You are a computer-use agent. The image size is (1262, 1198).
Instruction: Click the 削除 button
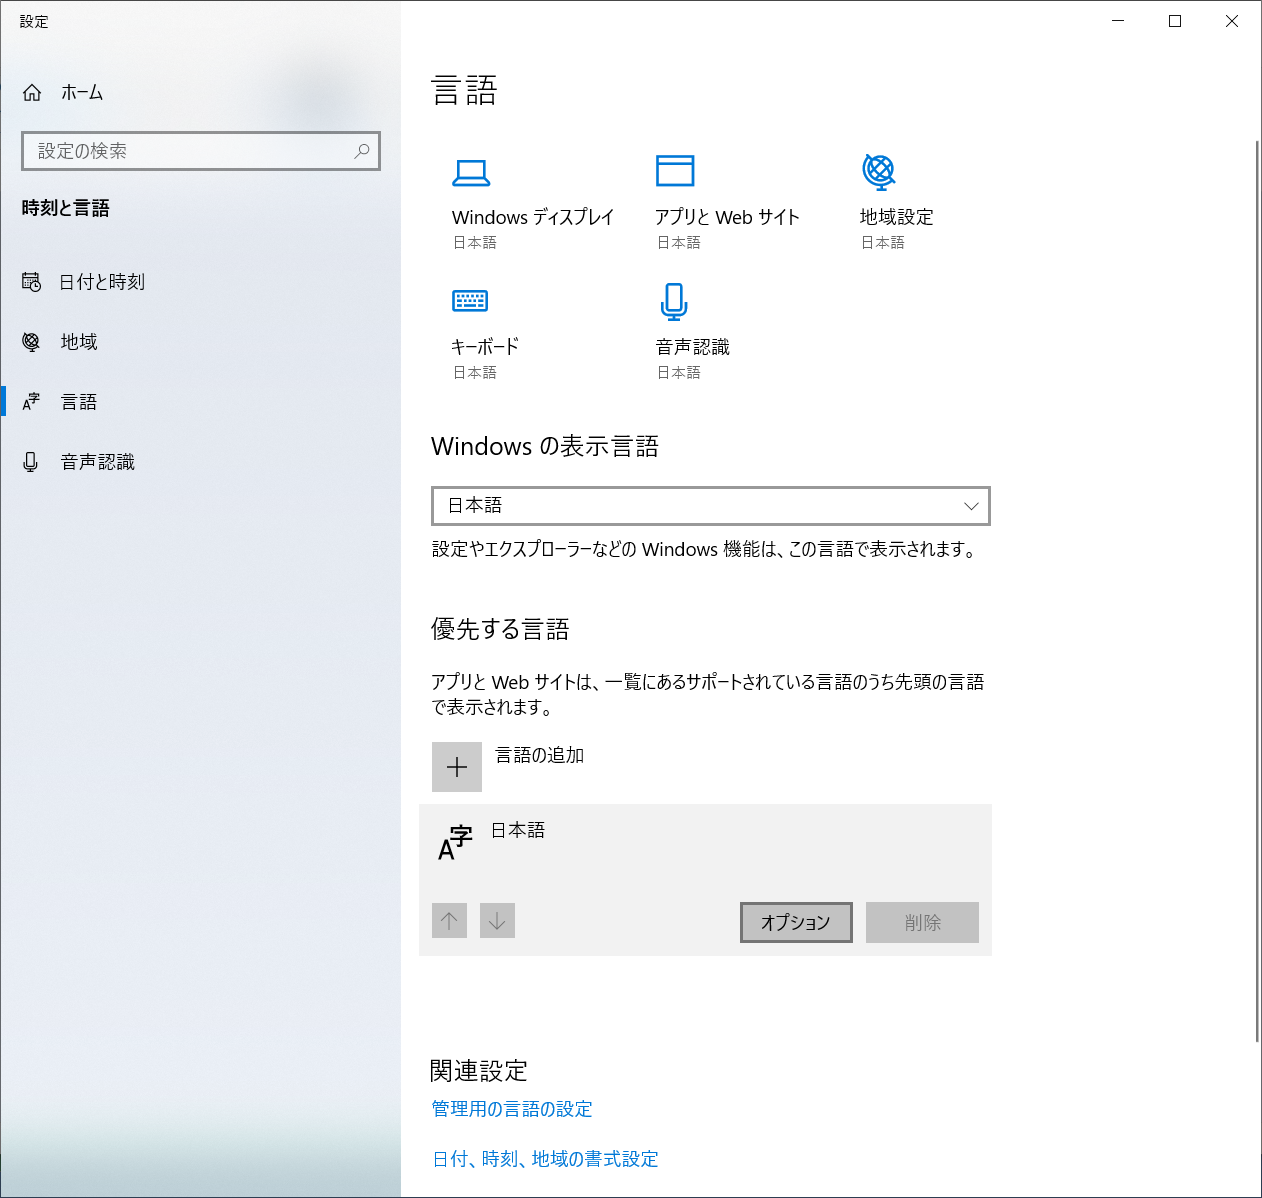pyautogui.click(x=922, y=922)
